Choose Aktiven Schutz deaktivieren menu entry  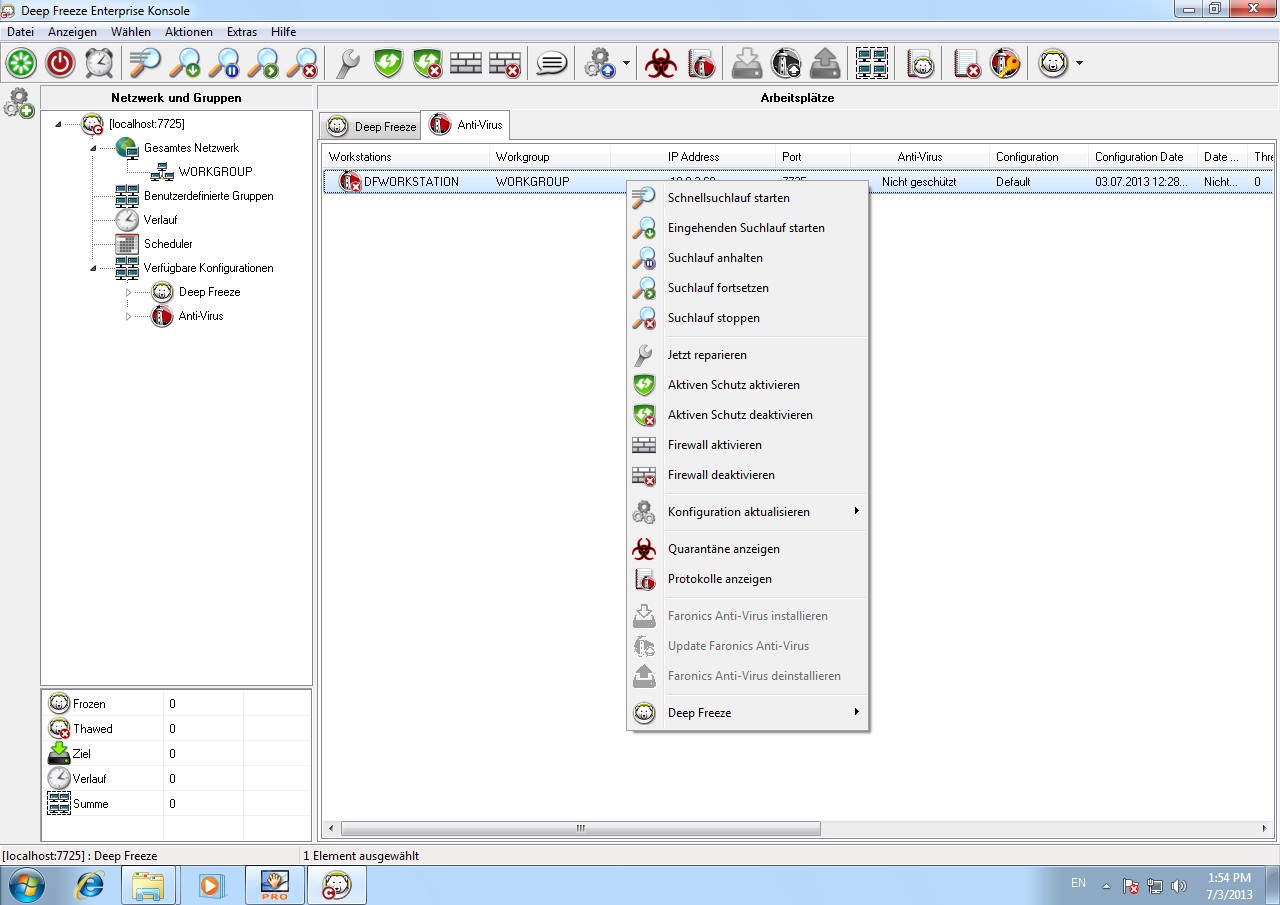747,415
